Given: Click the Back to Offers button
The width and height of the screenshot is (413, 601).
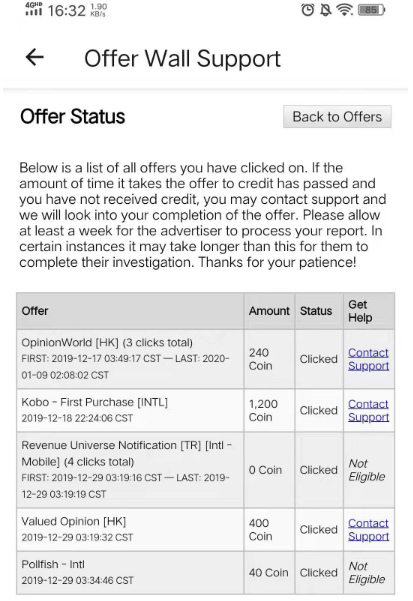Looking at the screenshot, I should point(337,117).
